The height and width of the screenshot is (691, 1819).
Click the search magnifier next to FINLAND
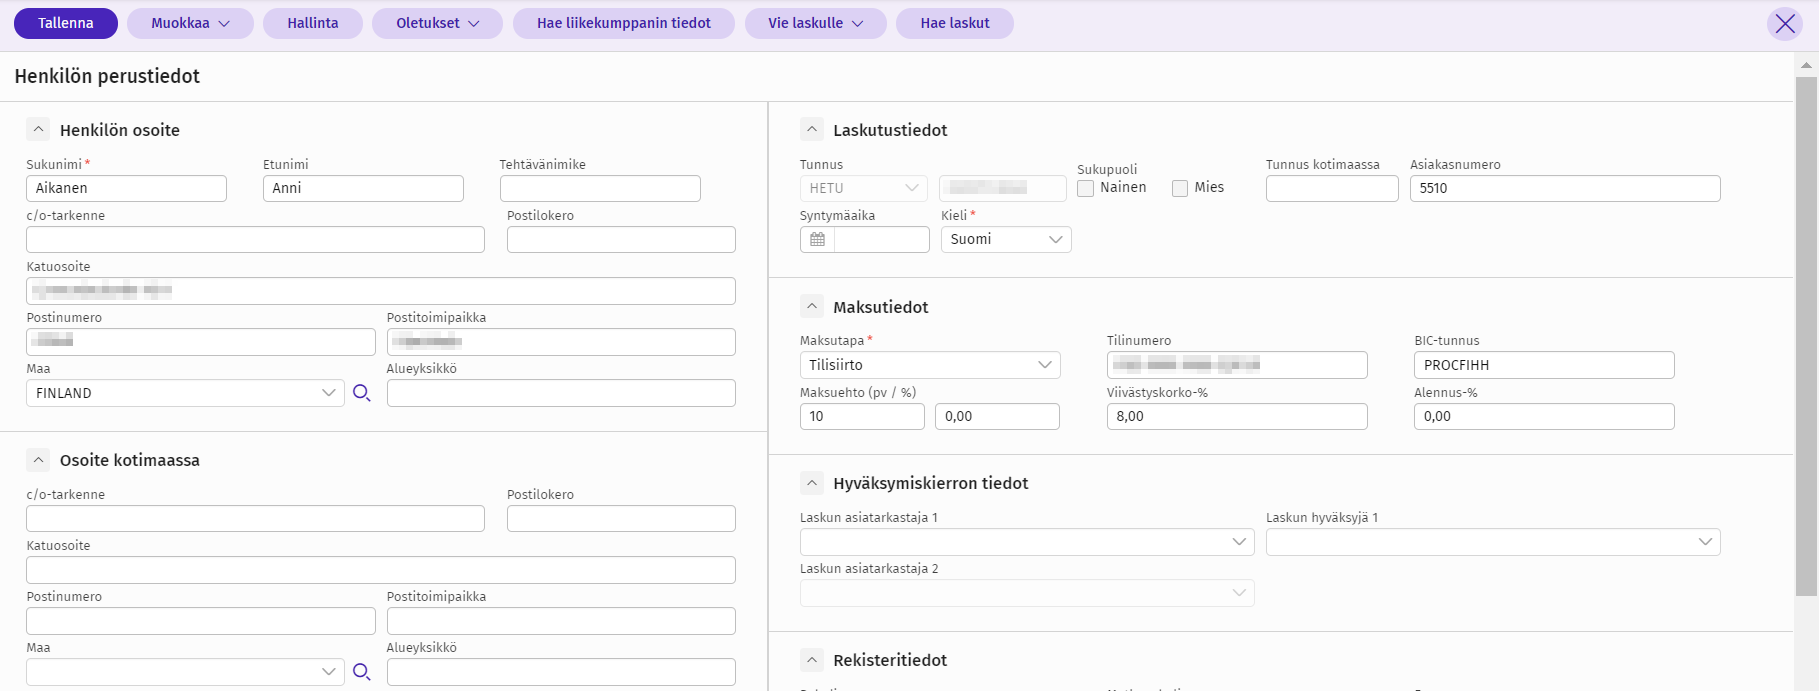[362, 393]
